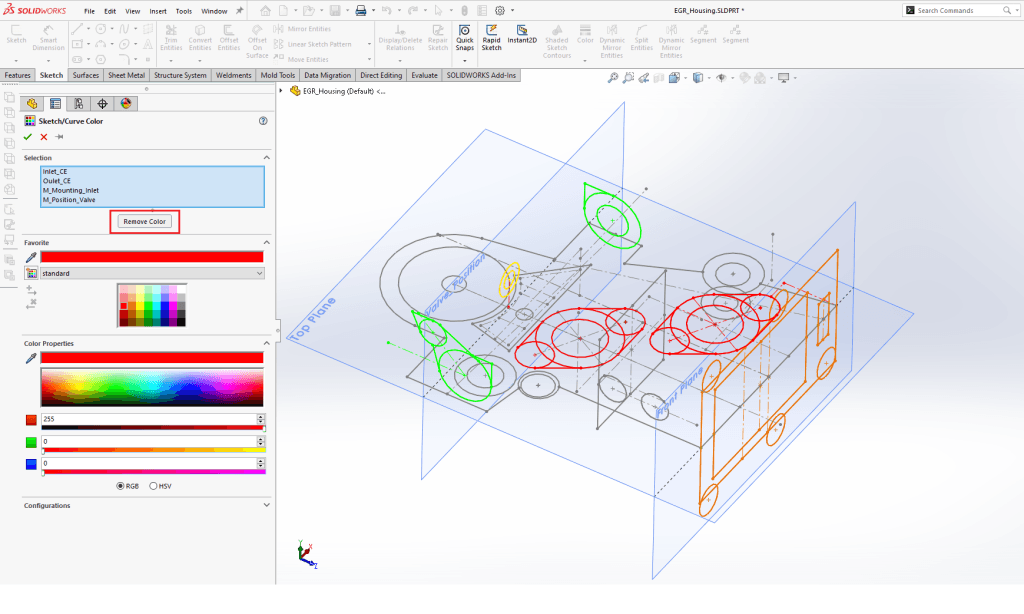Click the Zoom to Fit icon
The width and height of the screenshot is (1024, 614).
[x=611, y=78]
